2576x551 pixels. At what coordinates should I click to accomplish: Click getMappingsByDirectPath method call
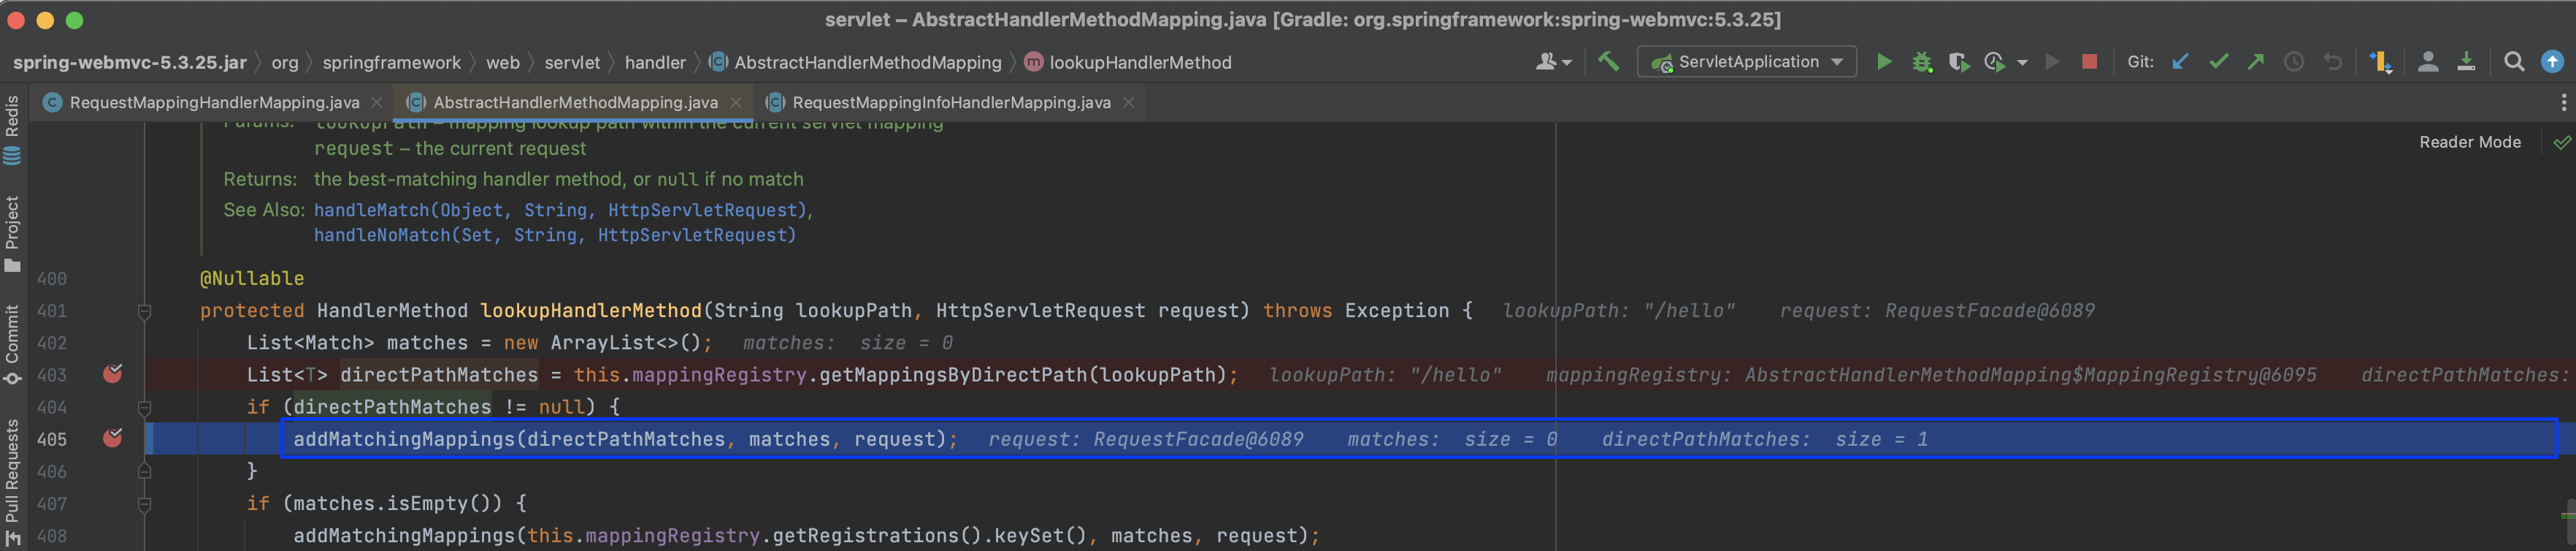coord(953,374)
